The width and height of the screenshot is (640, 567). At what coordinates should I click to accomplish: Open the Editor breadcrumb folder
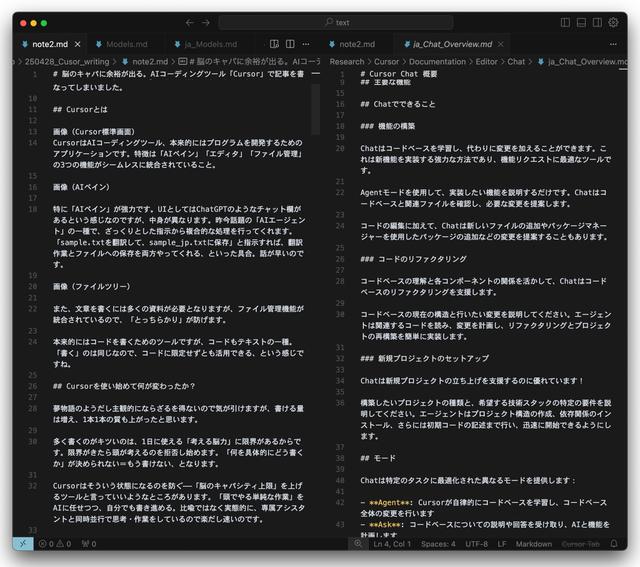[x=487, y=62]
